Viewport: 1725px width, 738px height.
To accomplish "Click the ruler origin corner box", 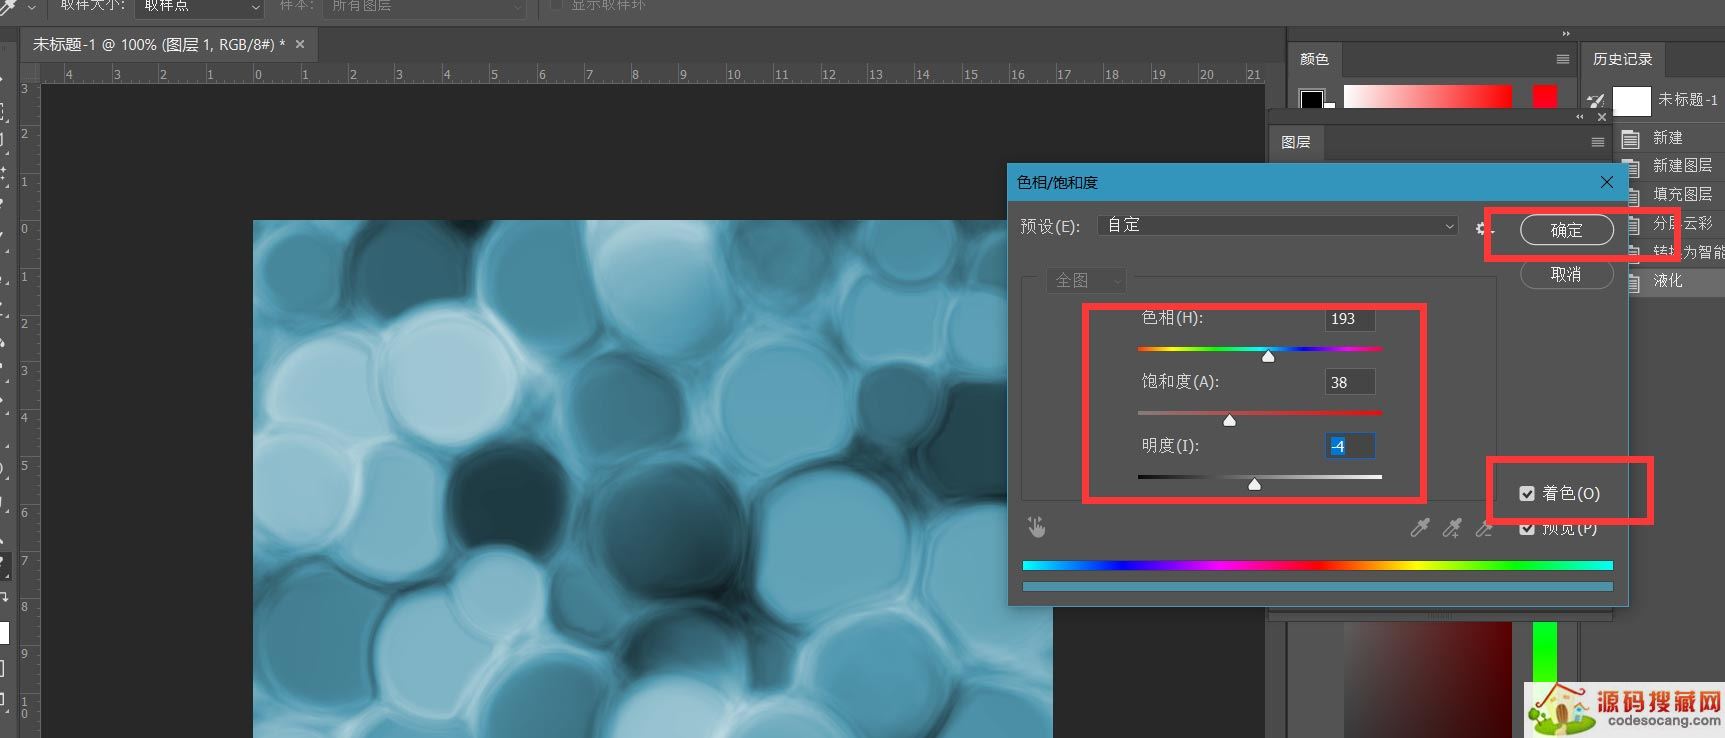I will click(x=29, y=73).
